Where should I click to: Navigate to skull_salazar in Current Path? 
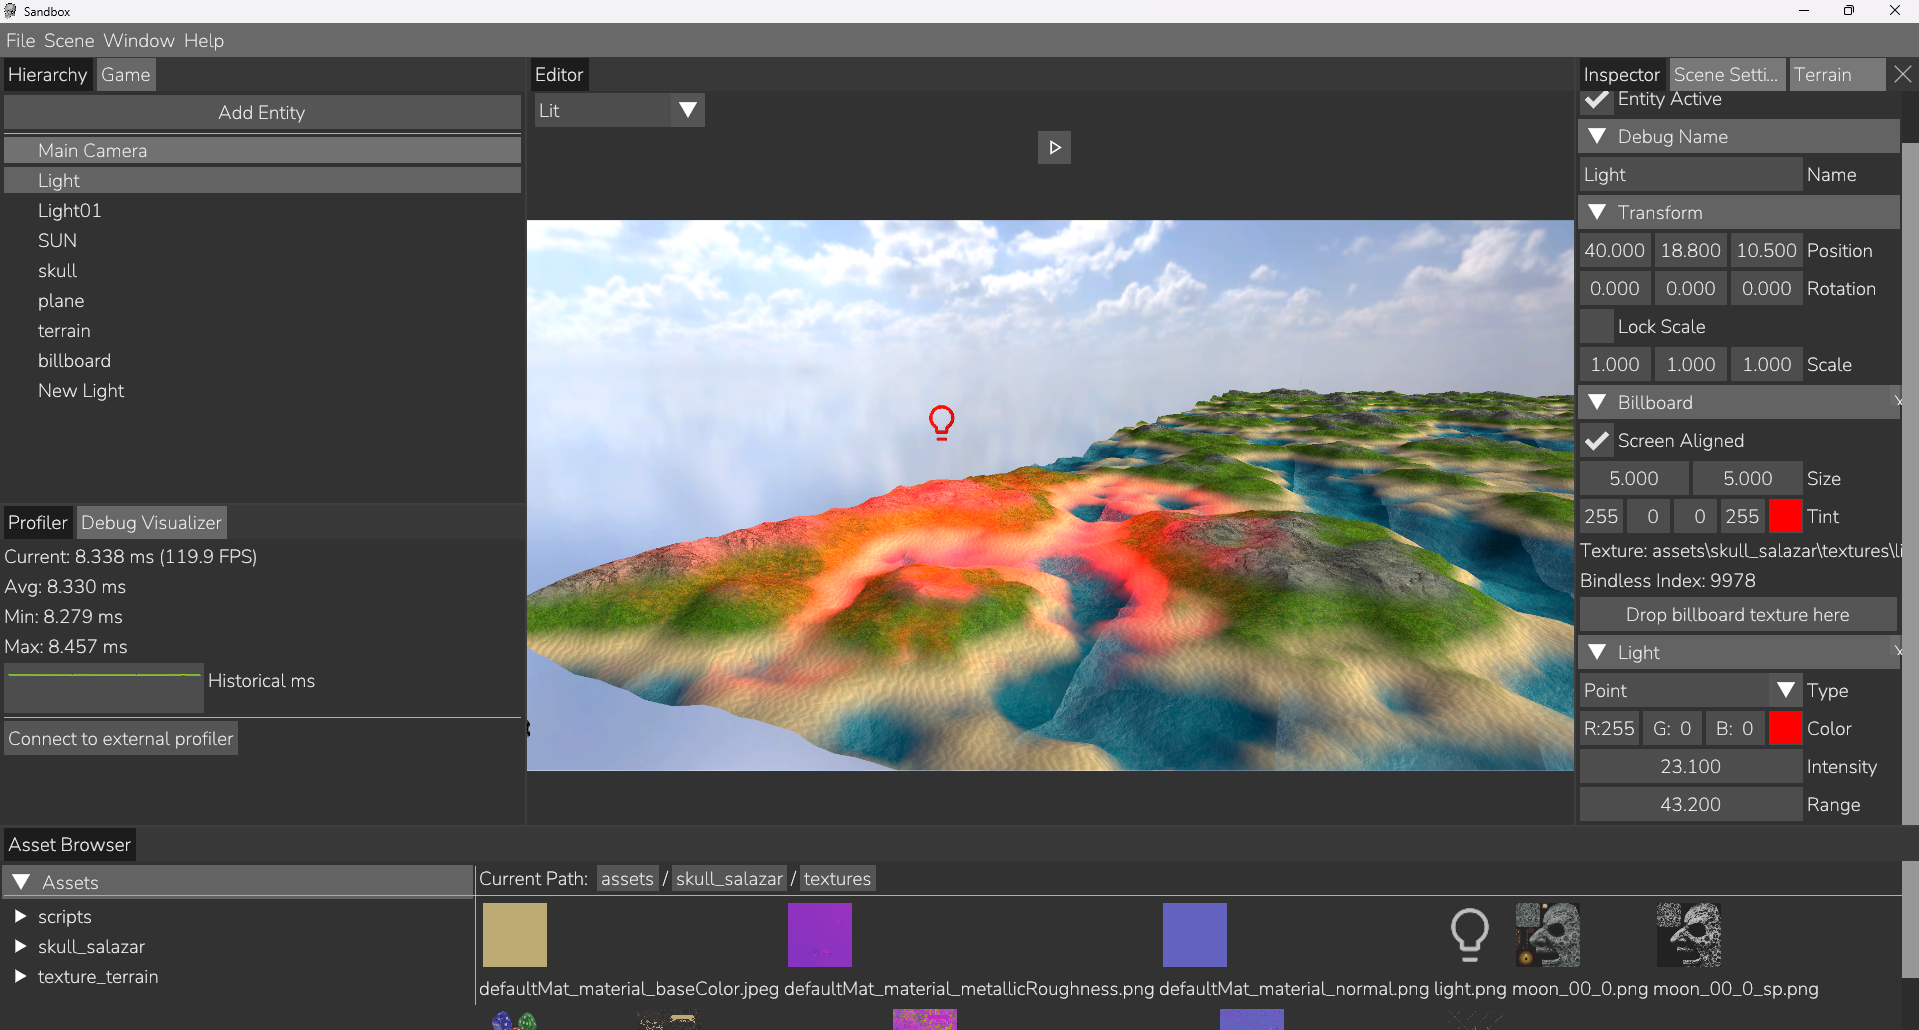coord(729,879)
